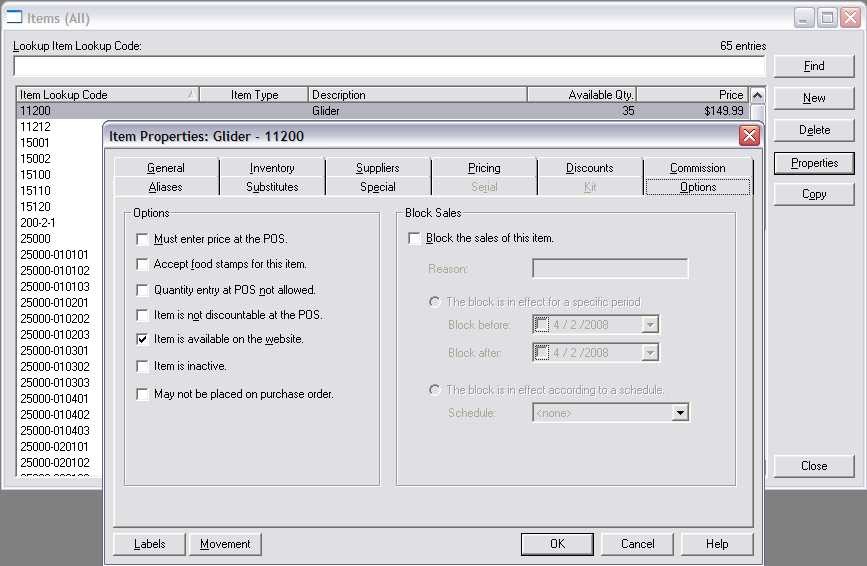Open the Block after date dropdown
The width and height of the screenshot is (867, 566).
(x=650, y=353)
